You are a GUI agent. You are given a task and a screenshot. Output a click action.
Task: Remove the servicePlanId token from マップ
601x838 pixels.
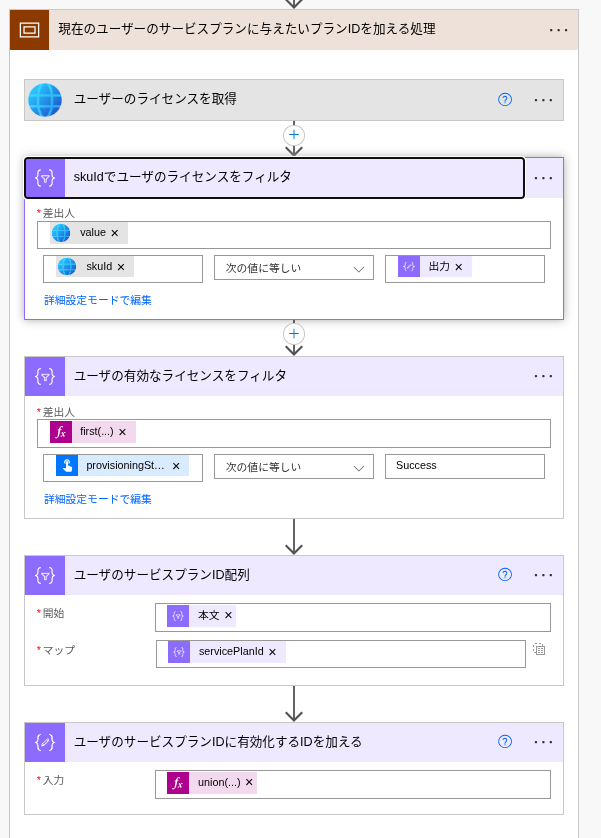pos(272,652)
